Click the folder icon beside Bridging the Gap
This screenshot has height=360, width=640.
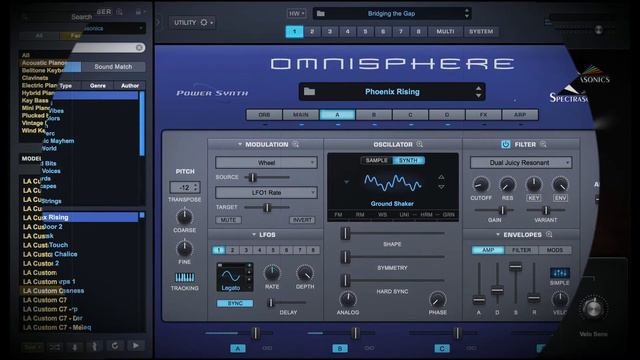pyautogui.click(x=321, y=13)
